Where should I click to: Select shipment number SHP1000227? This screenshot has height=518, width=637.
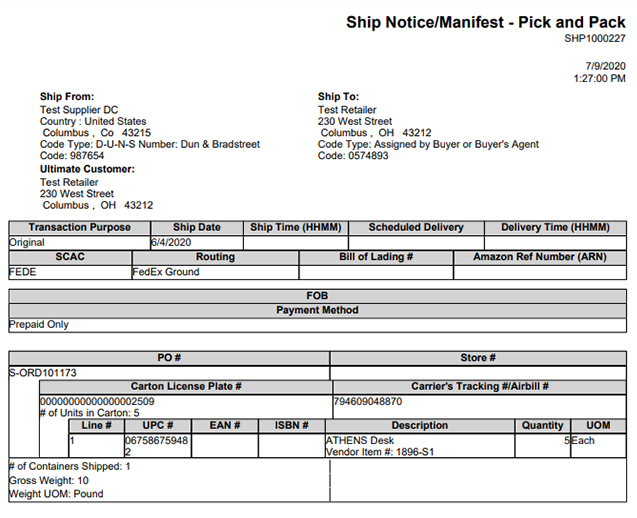coord(594,39)
